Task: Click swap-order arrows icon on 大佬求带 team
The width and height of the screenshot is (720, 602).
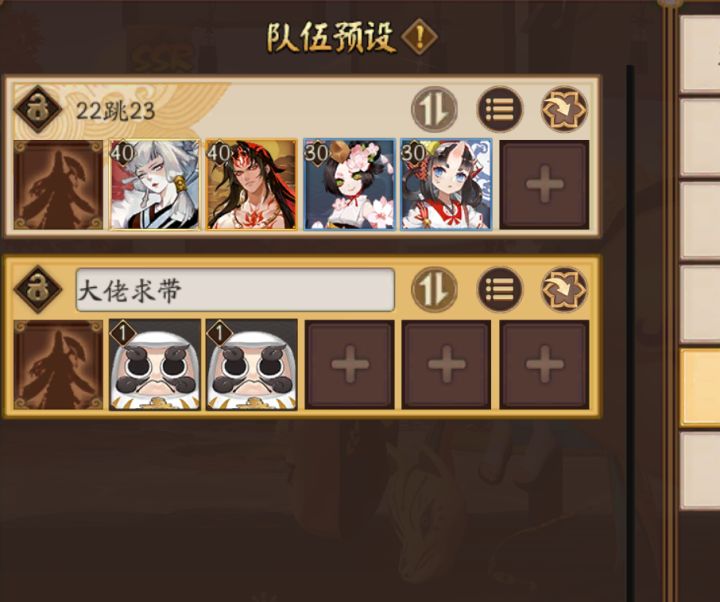Action: [434, 289]
